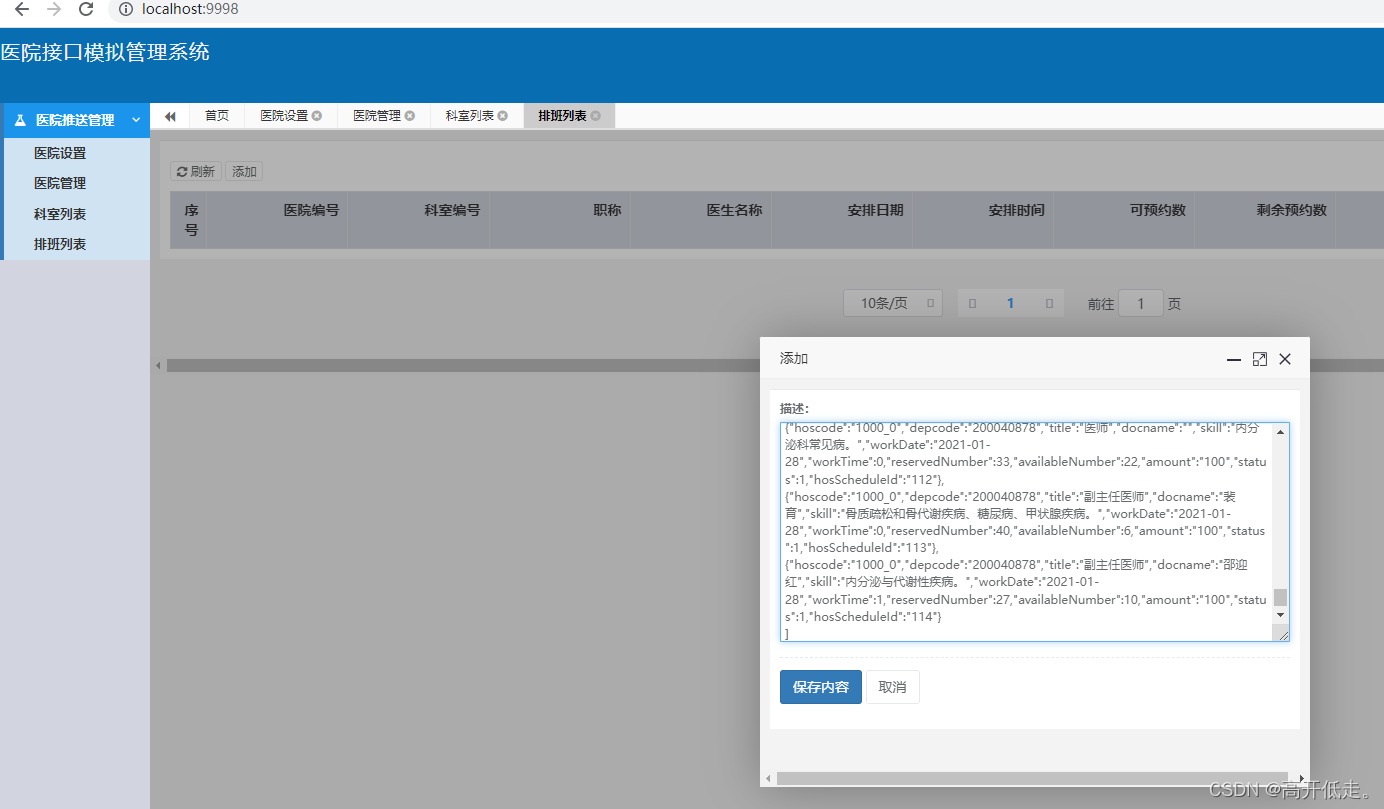Image resolution: width=1384 pixels, height=809 pixels.
Task: Click the previous page arrow
Action: click(972, 303)
